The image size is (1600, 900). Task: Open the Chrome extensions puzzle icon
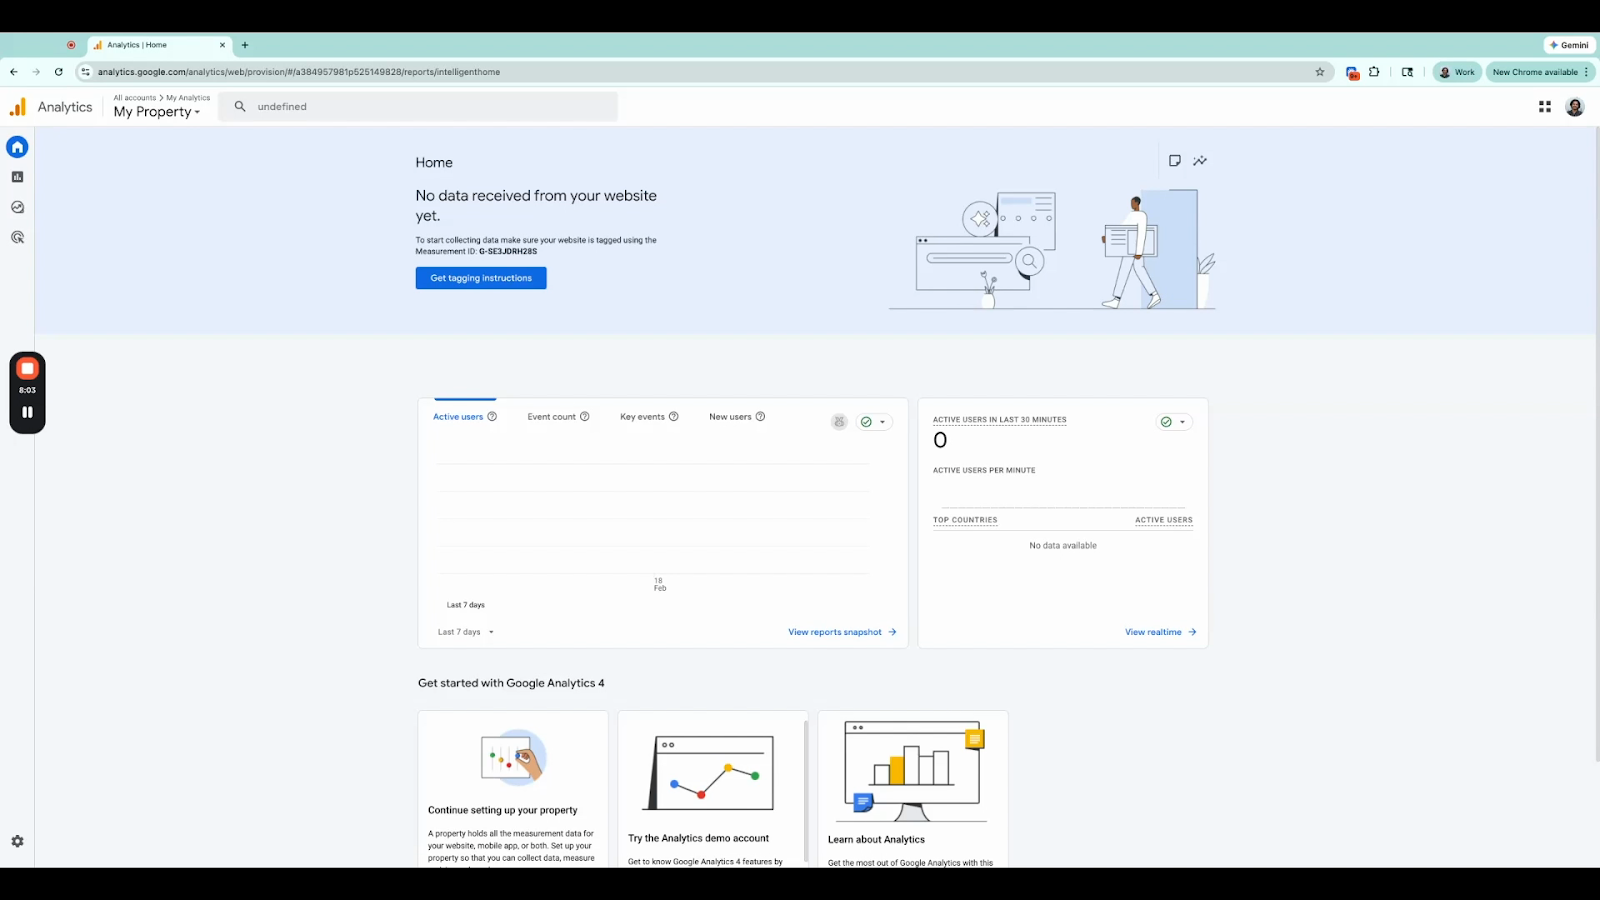1375,72
